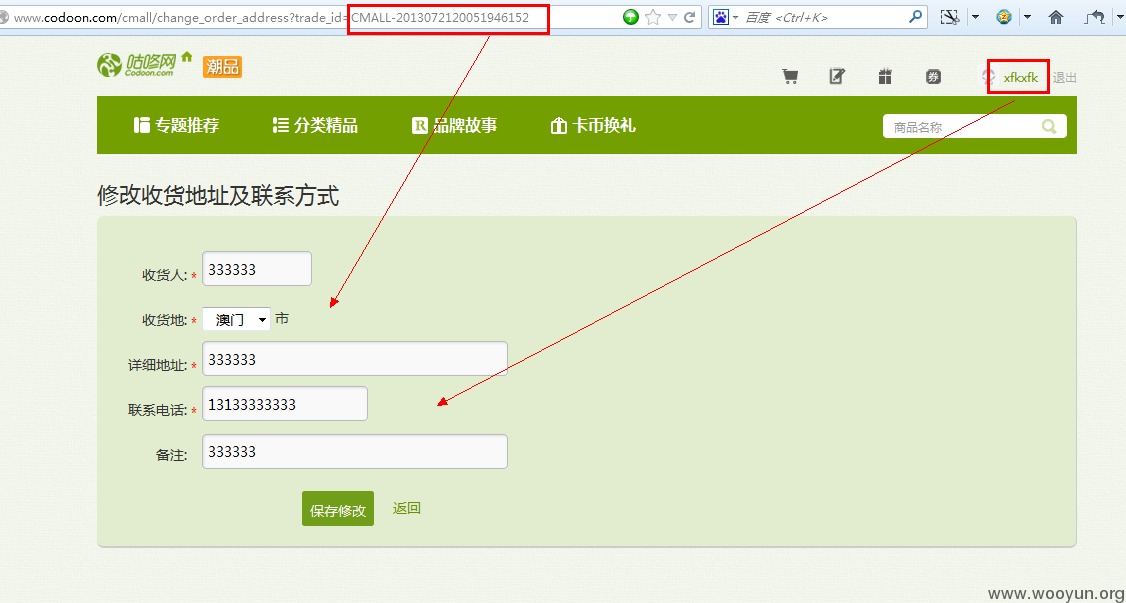Open the address bar history dropdown arrow
Viewport: 1126px width, 603px height.
point(672,17)
